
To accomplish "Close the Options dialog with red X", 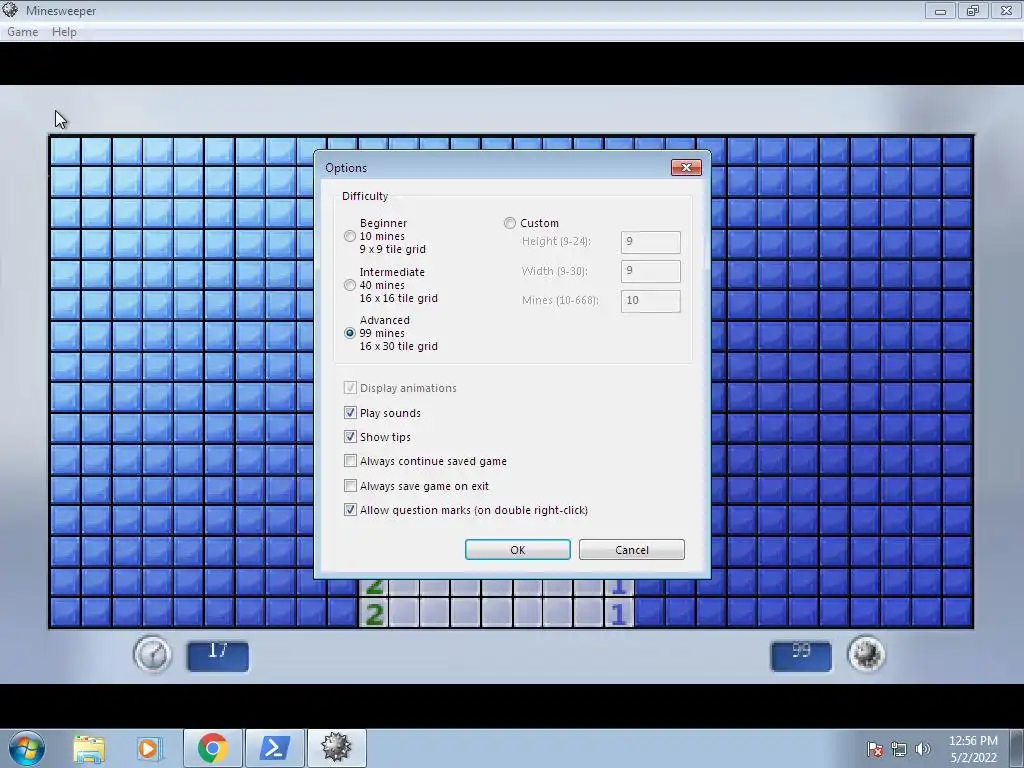I will click(686, 168).
